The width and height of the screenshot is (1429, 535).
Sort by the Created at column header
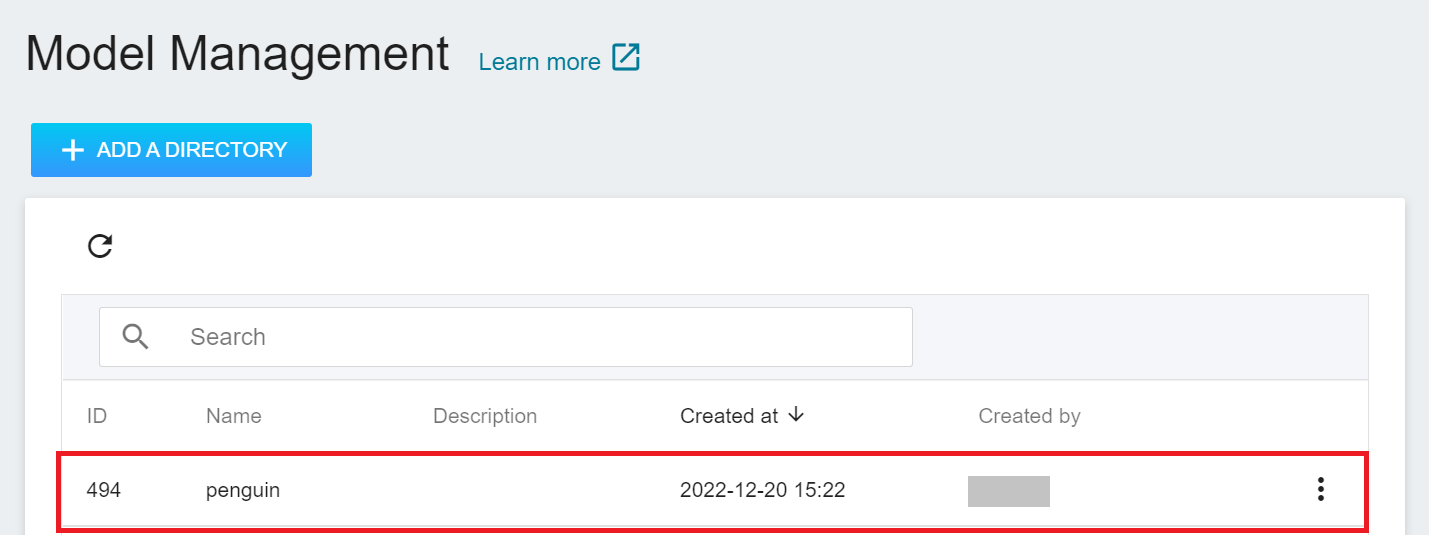729,416
